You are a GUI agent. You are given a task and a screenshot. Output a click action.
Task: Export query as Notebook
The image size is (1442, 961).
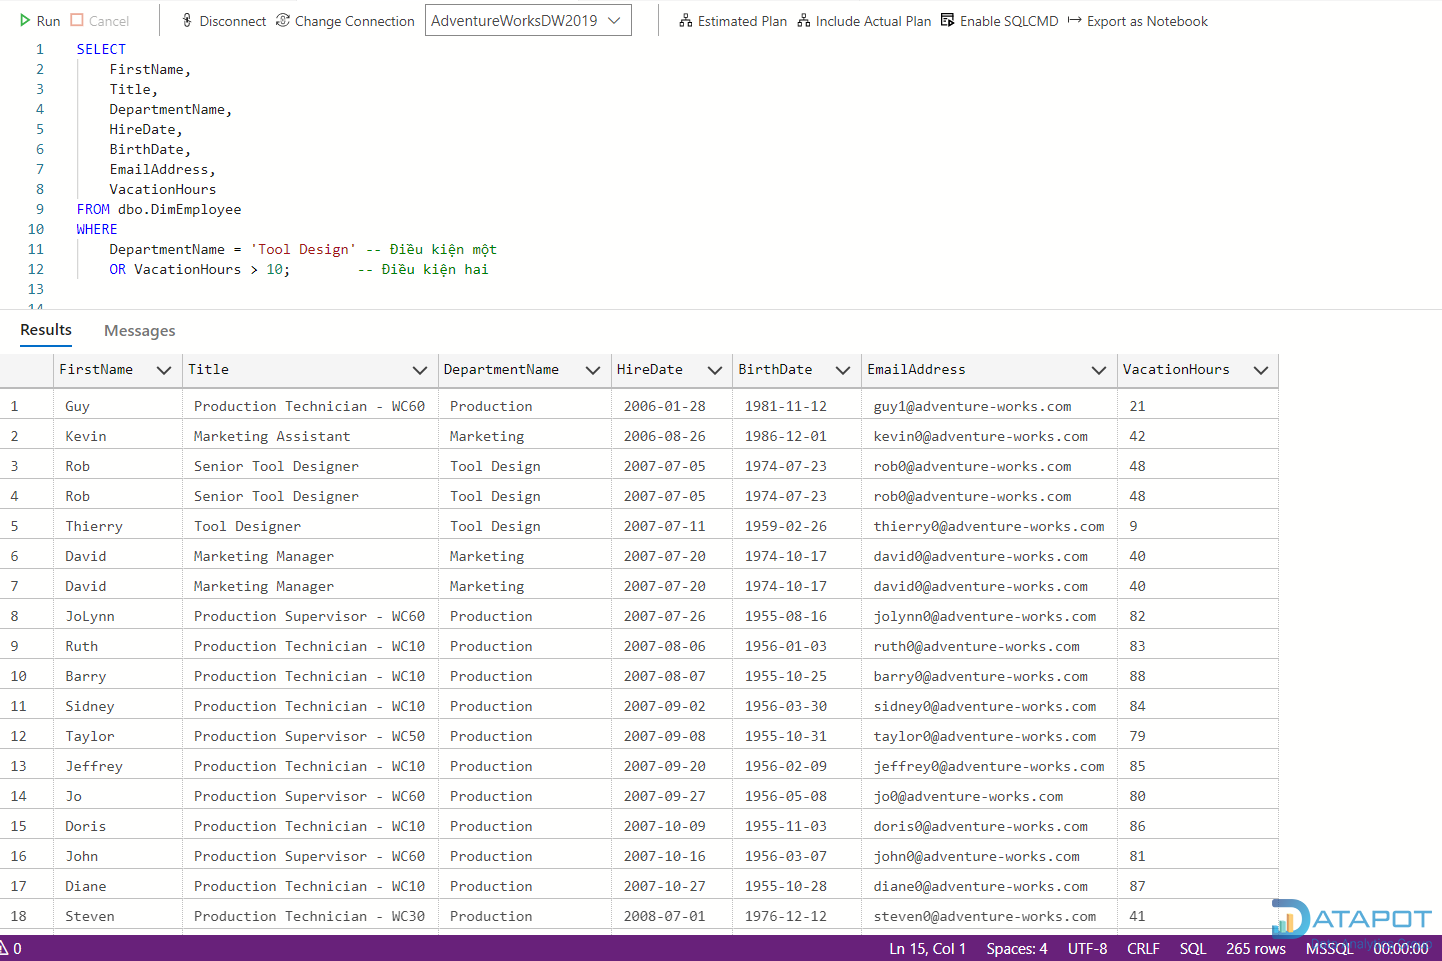tap(1138, 21)
